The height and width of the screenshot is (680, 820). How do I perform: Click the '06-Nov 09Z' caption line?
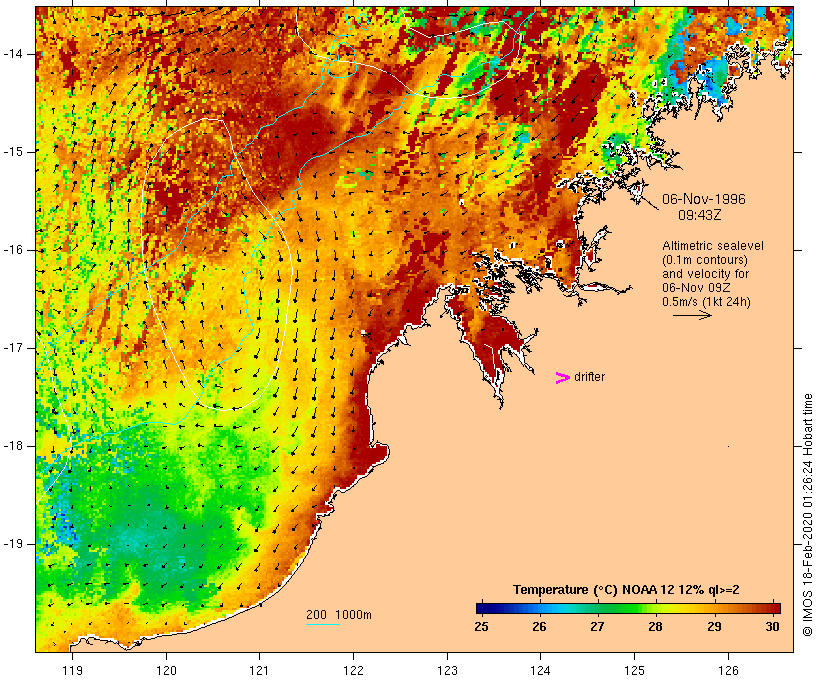697,288
